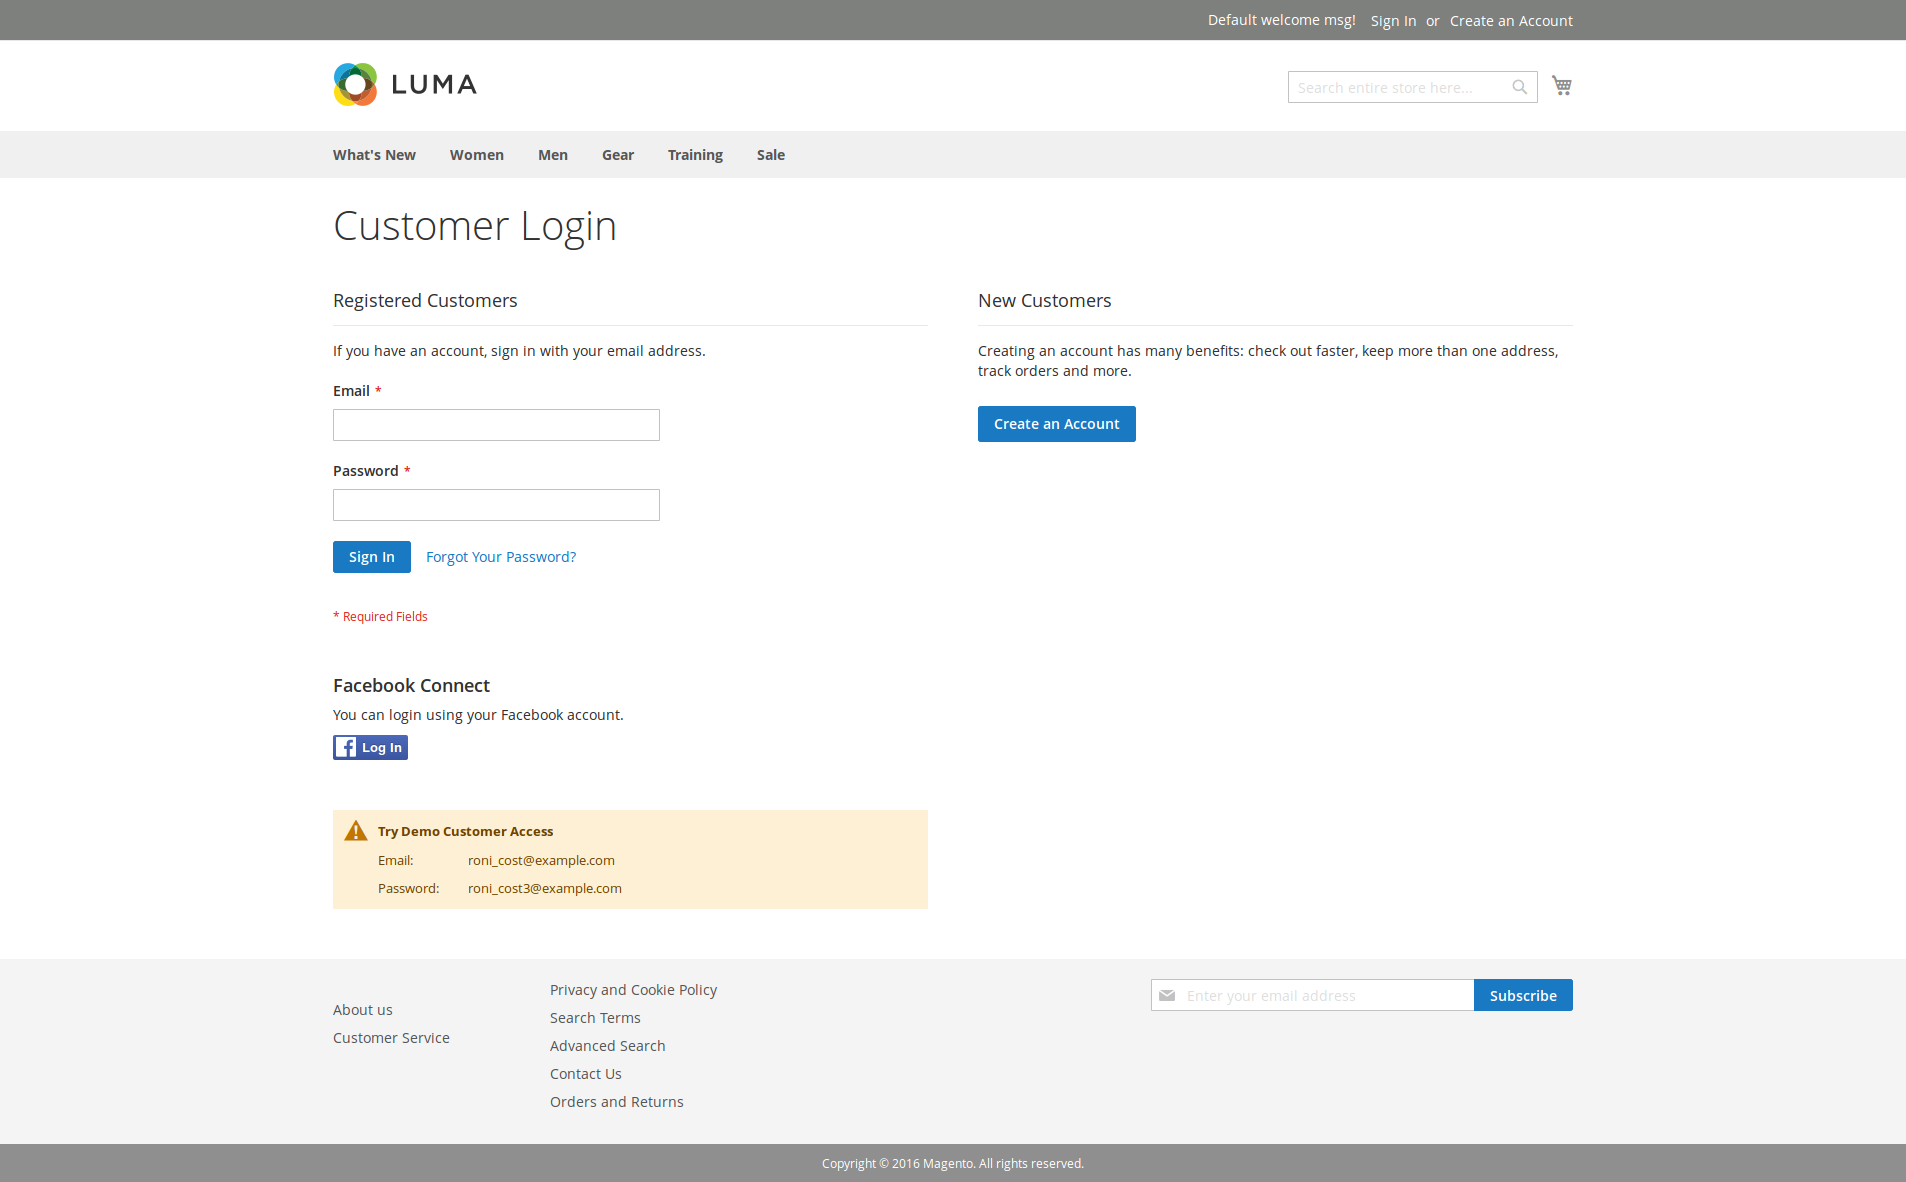Focus the Email input field

[x=496, y=425]
